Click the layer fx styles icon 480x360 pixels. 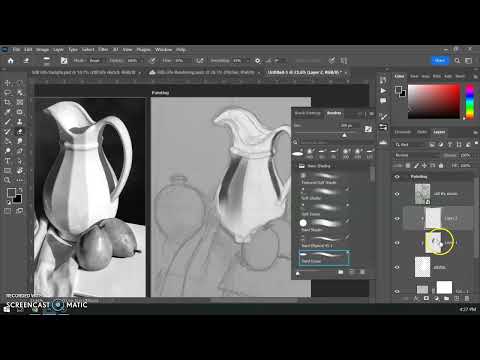point(416,298)
